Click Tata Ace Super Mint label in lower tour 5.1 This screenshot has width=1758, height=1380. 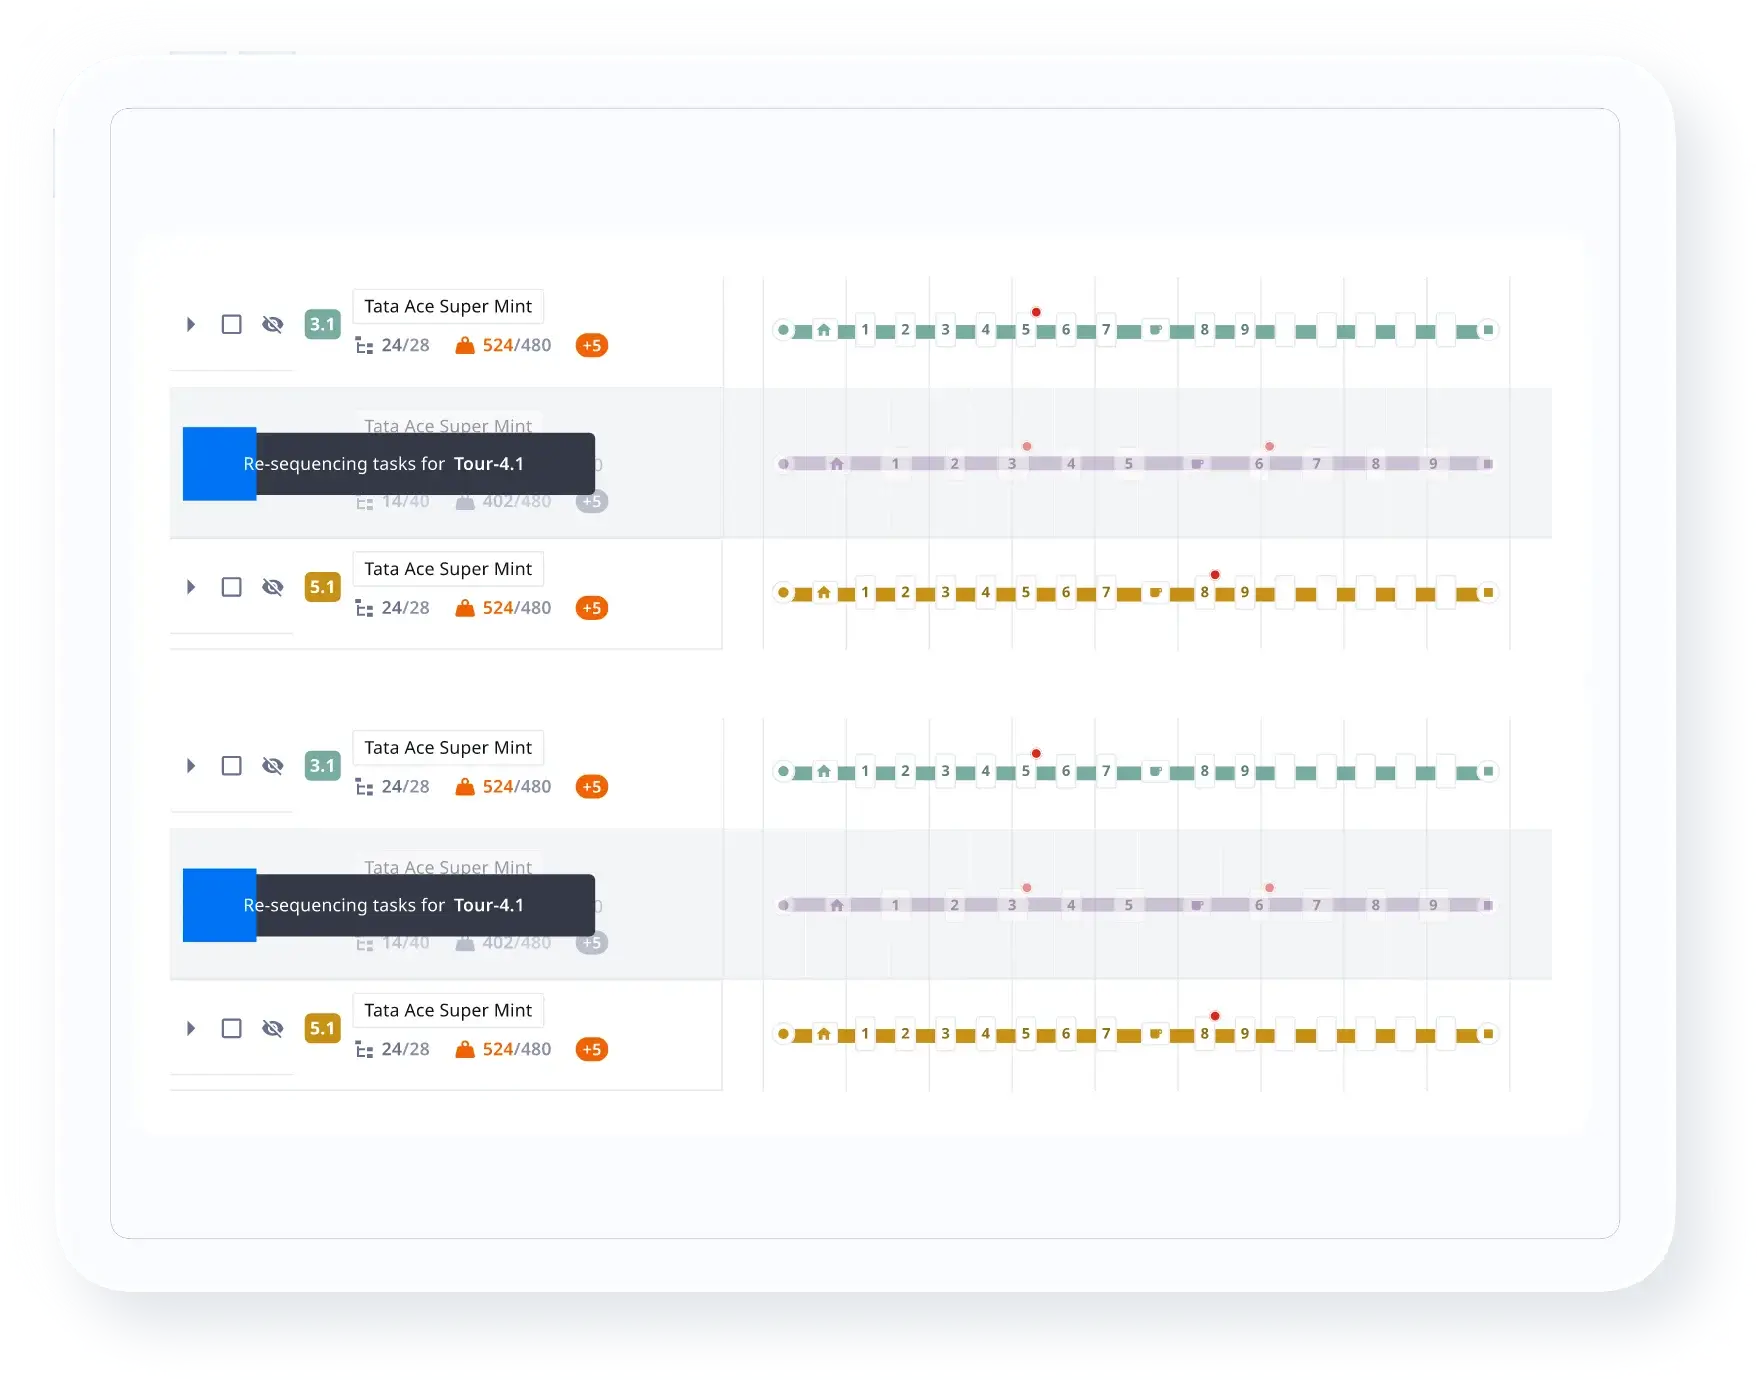click(x=448, y=1010)
